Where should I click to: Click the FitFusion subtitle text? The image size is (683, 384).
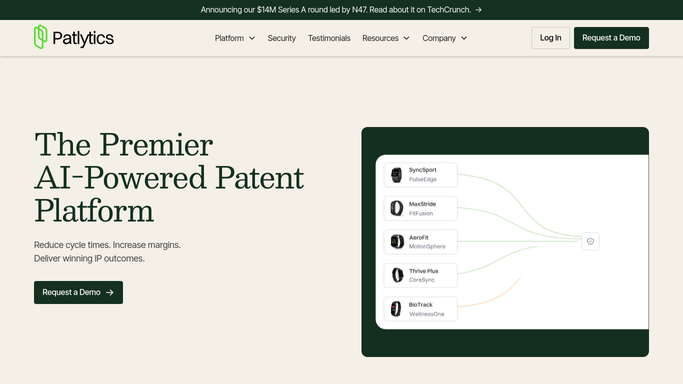point(421,213)
